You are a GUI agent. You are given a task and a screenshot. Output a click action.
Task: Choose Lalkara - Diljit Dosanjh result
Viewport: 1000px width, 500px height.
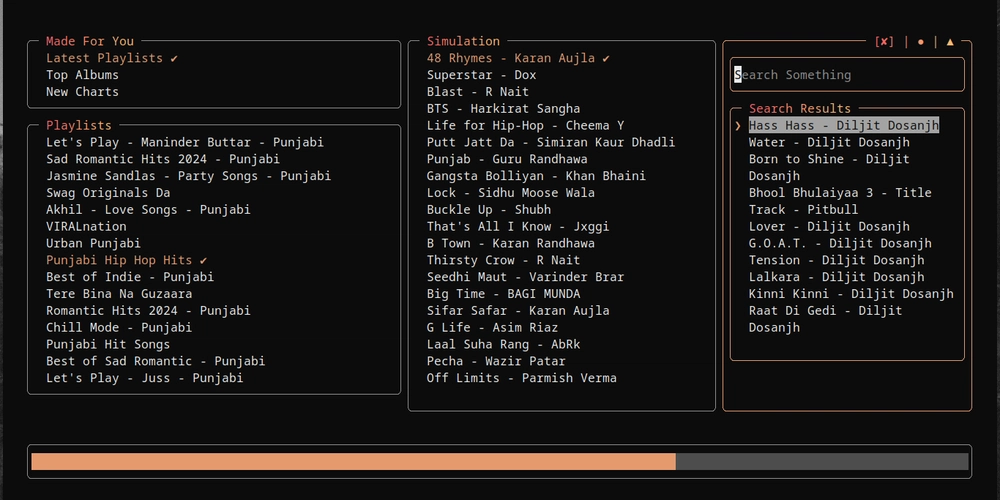click(x=836, y=277)
